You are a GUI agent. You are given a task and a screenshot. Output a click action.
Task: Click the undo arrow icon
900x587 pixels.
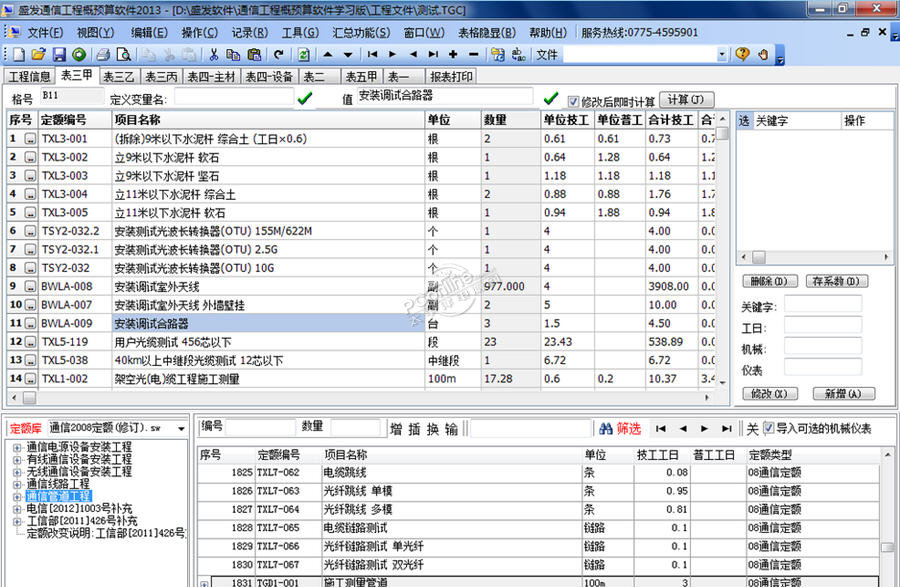(279, 55)
